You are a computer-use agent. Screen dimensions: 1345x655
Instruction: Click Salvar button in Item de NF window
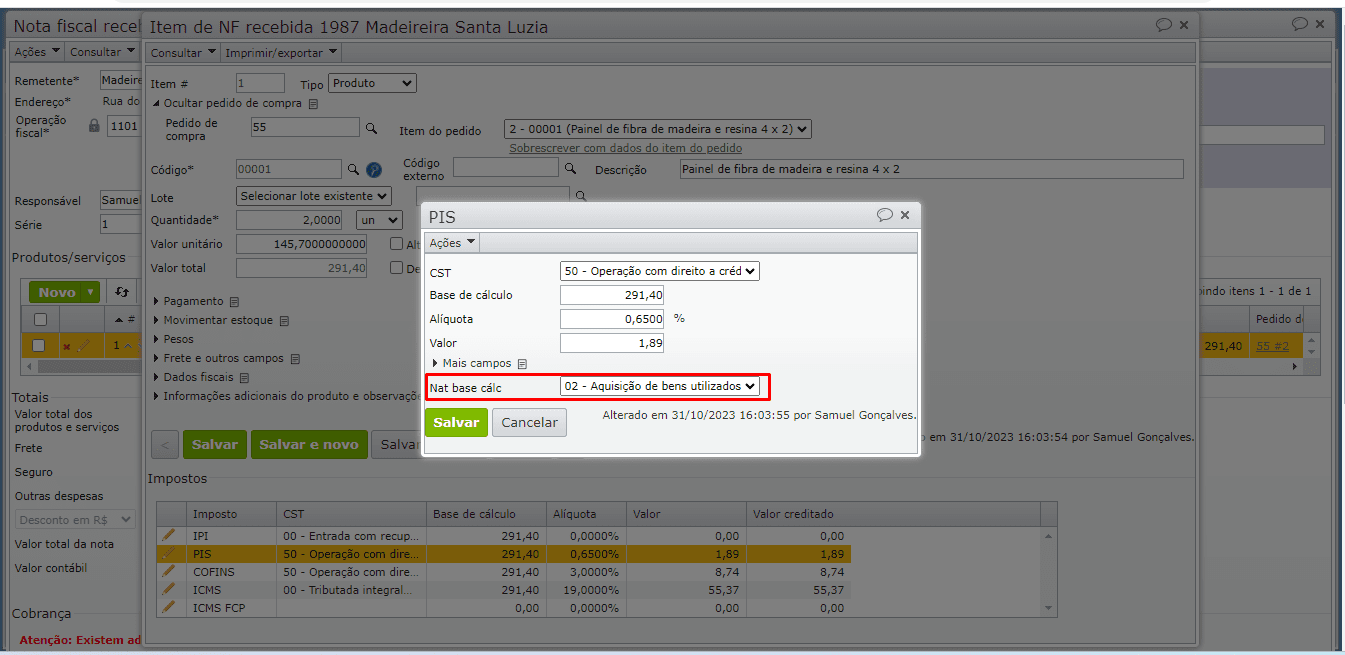coord(215,445)
